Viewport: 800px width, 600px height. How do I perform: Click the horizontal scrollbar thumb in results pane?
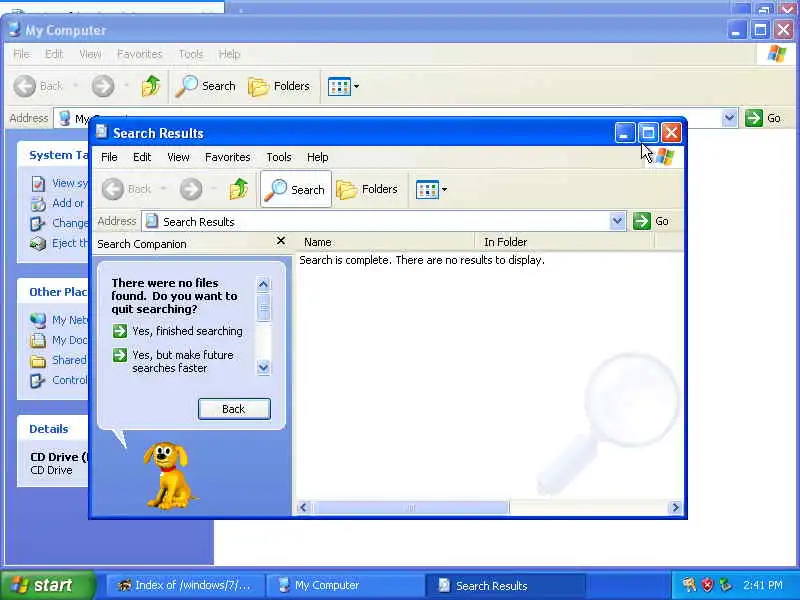point(411,507)
